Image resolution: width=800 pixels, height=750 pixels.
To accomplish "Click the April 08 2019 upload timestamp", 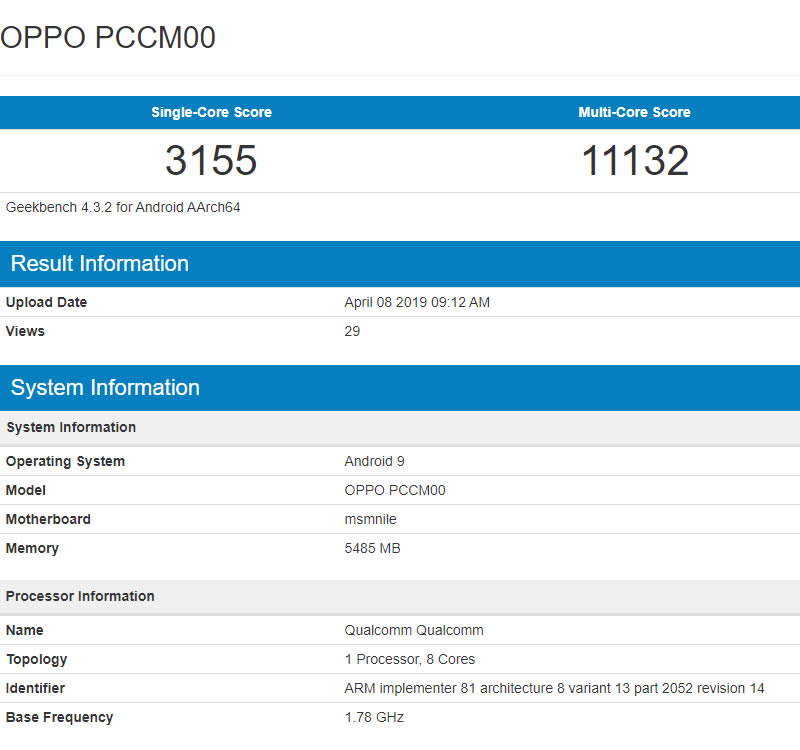I will pyautogui.click(x=417, y=302).
